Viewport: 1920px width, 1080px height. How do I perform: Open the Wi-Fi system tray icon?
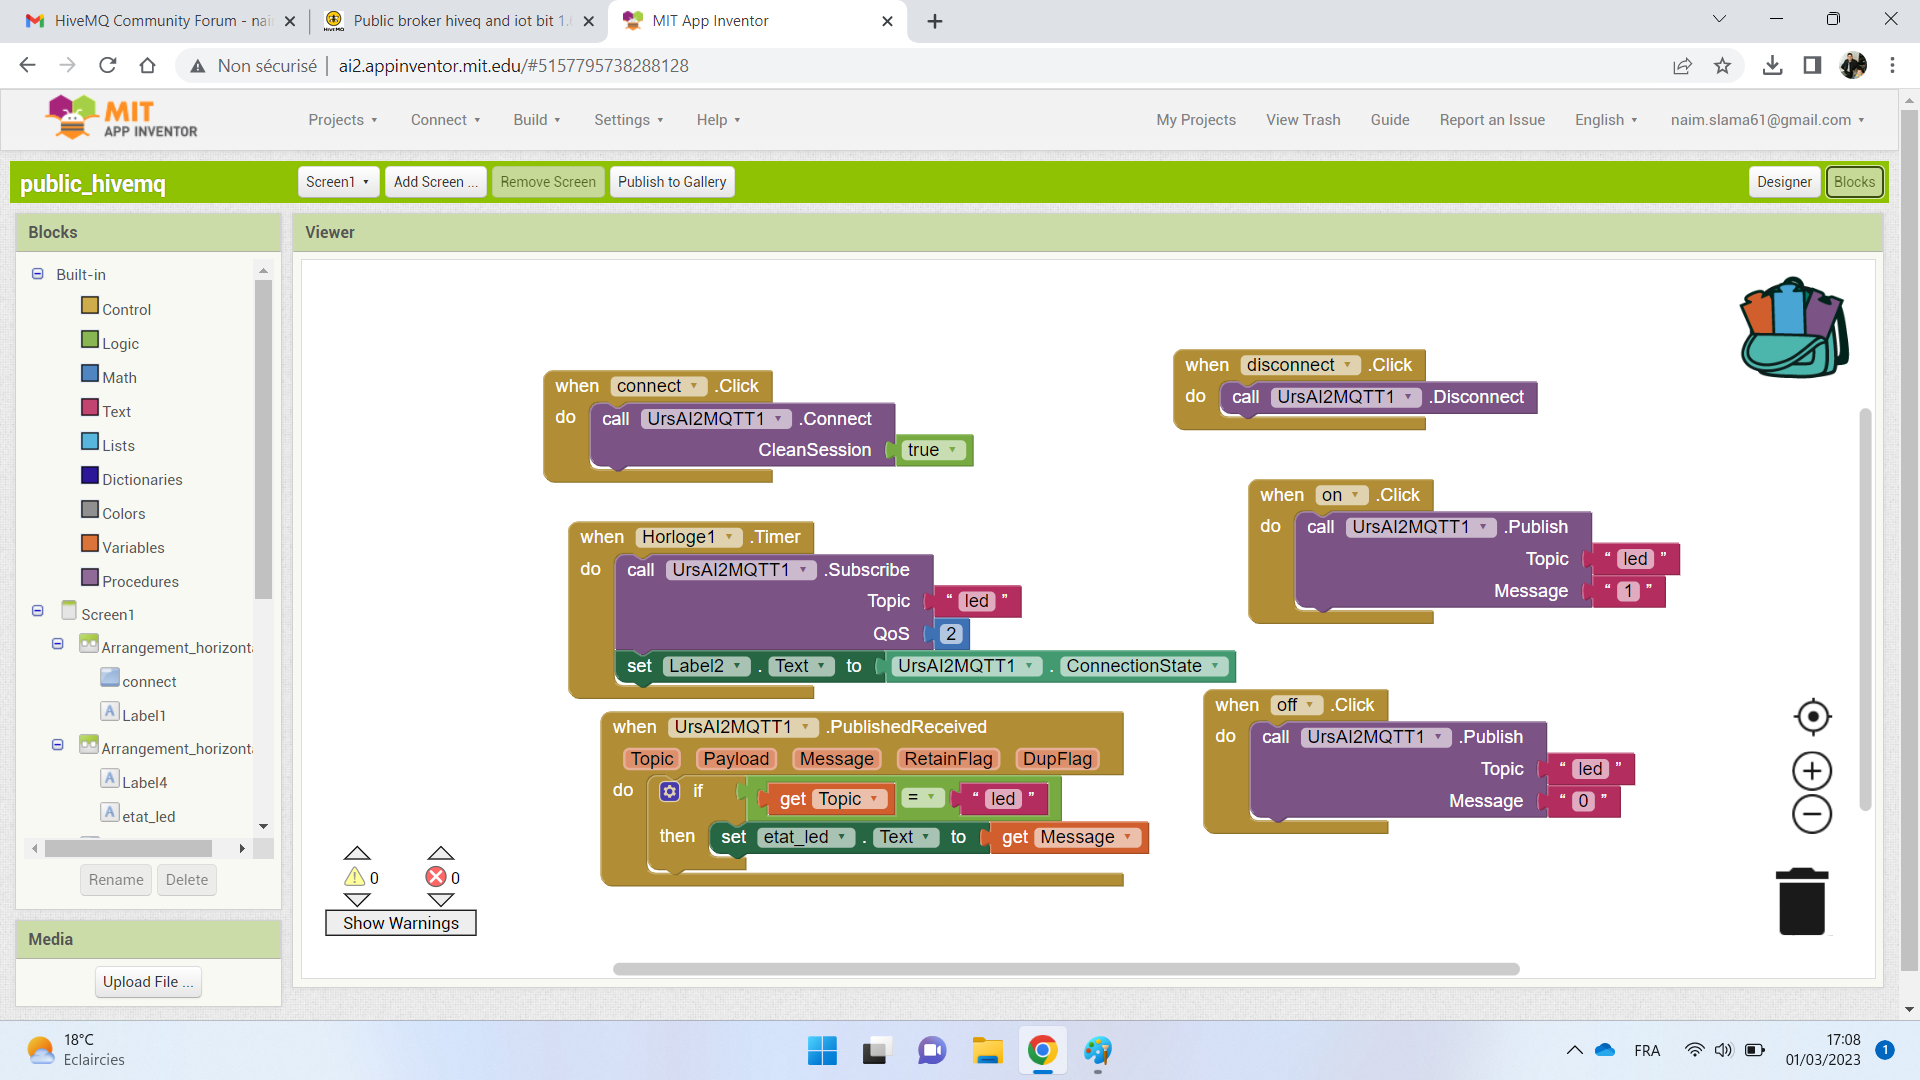tap(1694, 1050)
